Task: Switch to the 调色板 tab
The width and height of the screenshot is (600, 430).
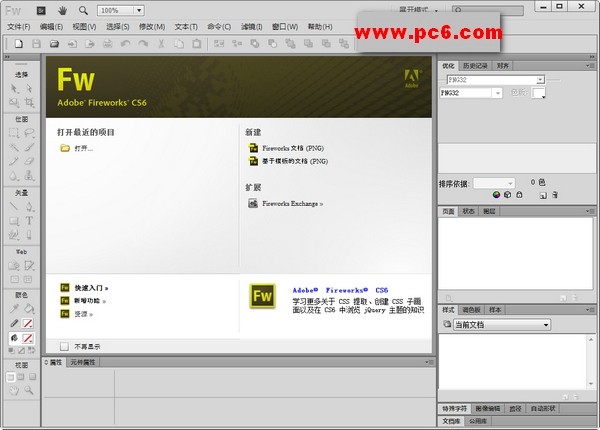Action: pos(471,309)
